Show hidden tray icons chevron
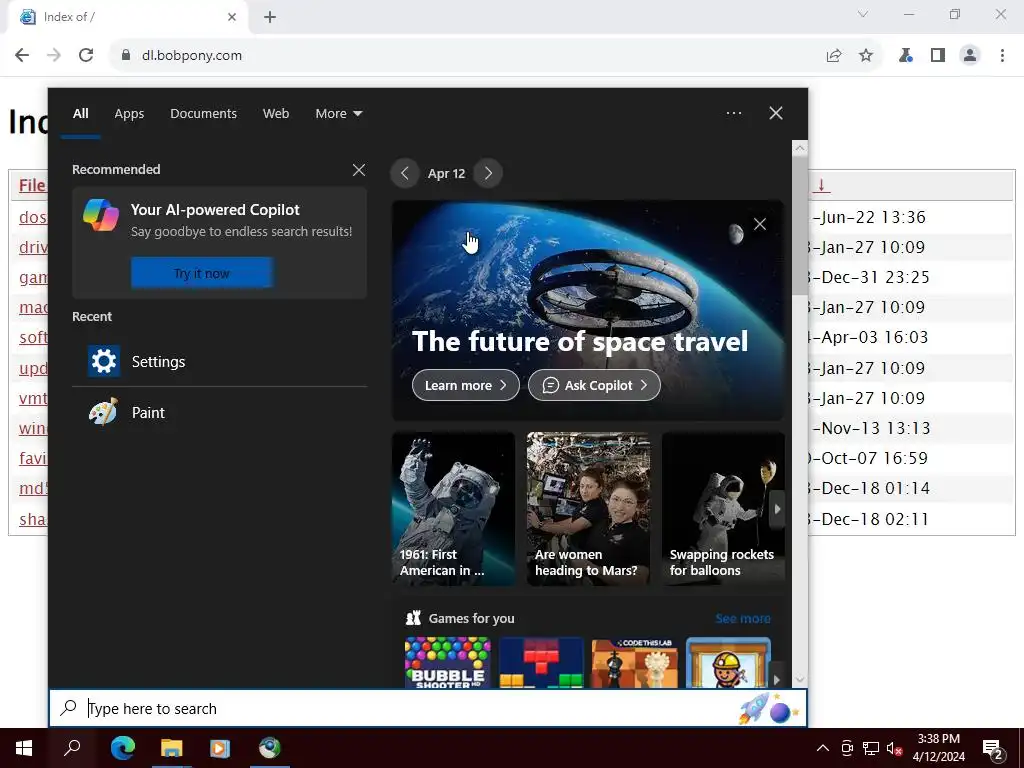 [823, 748]
